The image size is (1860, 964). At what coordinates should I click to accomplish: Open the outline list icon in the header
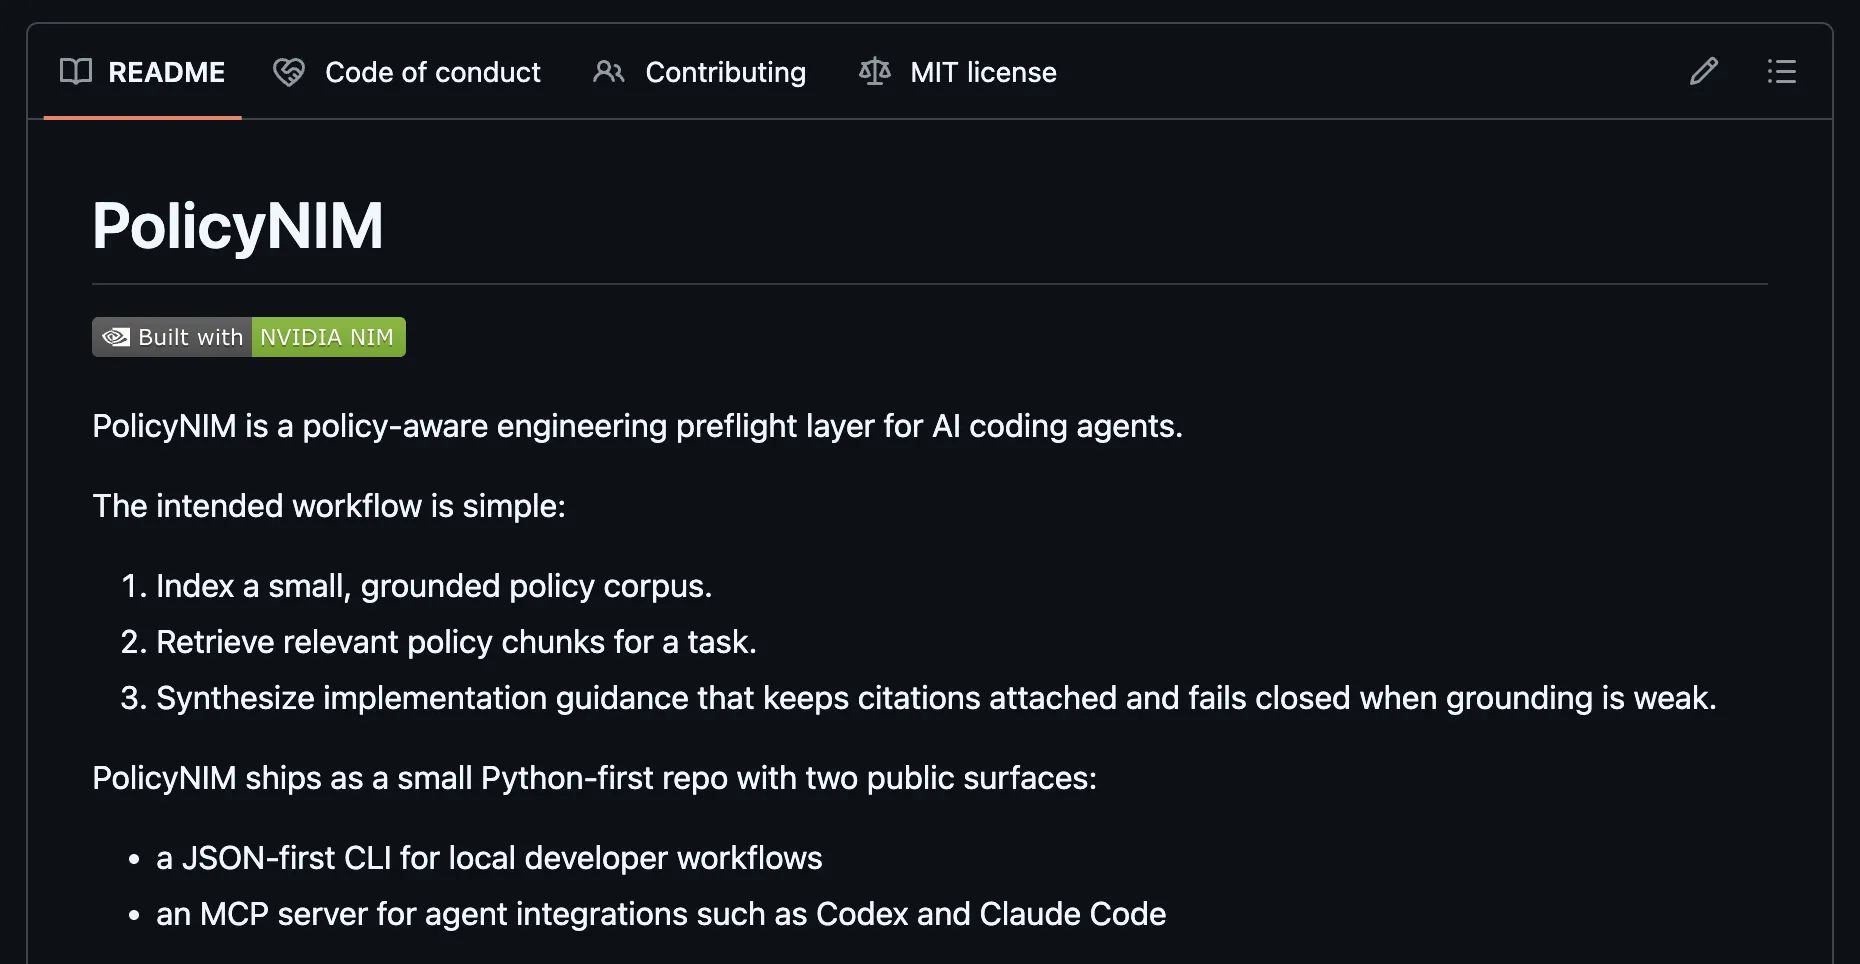point(1781,72)
